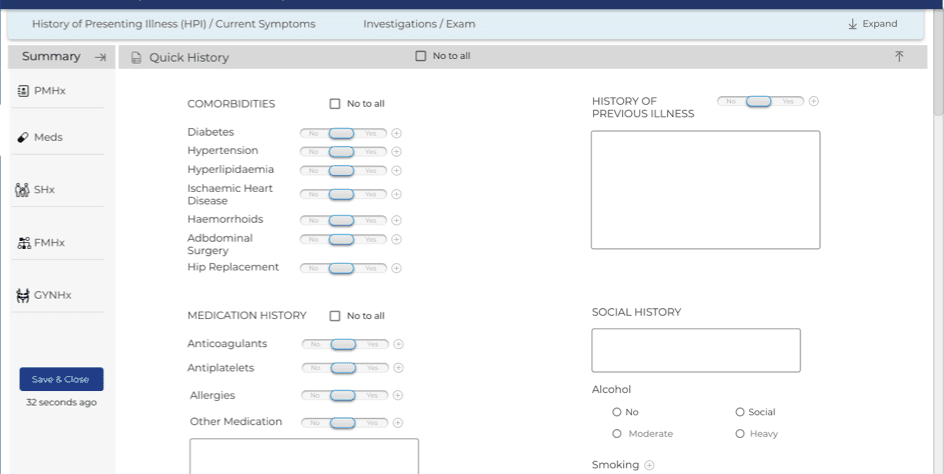Click the GYNHx sidebar icon

[24, 295]
